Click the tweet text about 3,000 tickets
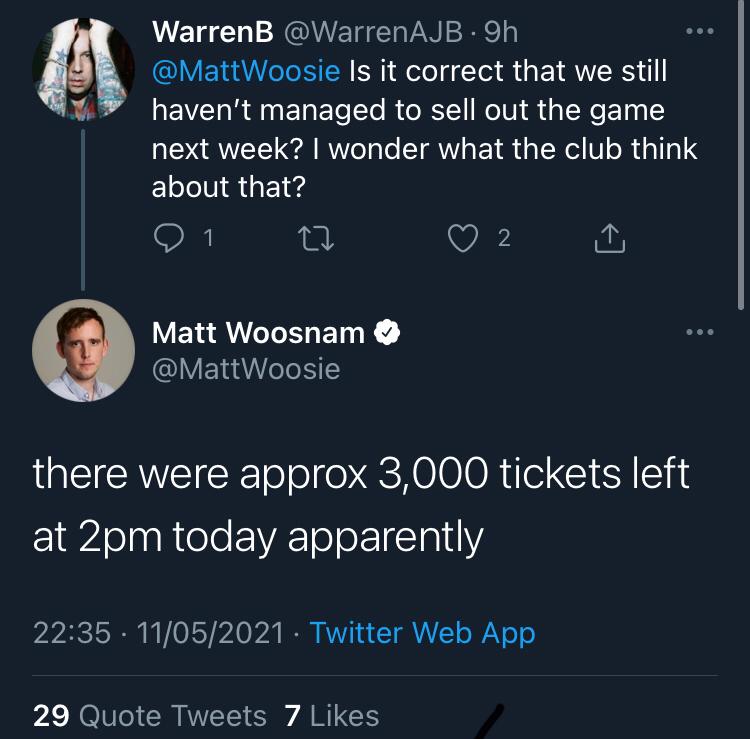The image size is (750, 739). (360, 504)
